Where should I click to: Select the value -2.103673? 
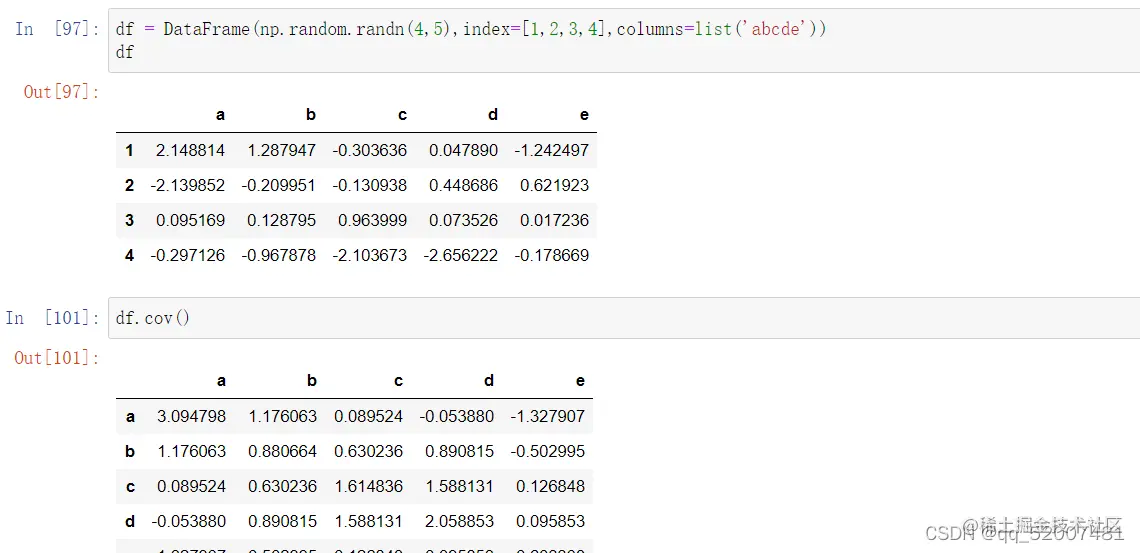click(370, 255)
